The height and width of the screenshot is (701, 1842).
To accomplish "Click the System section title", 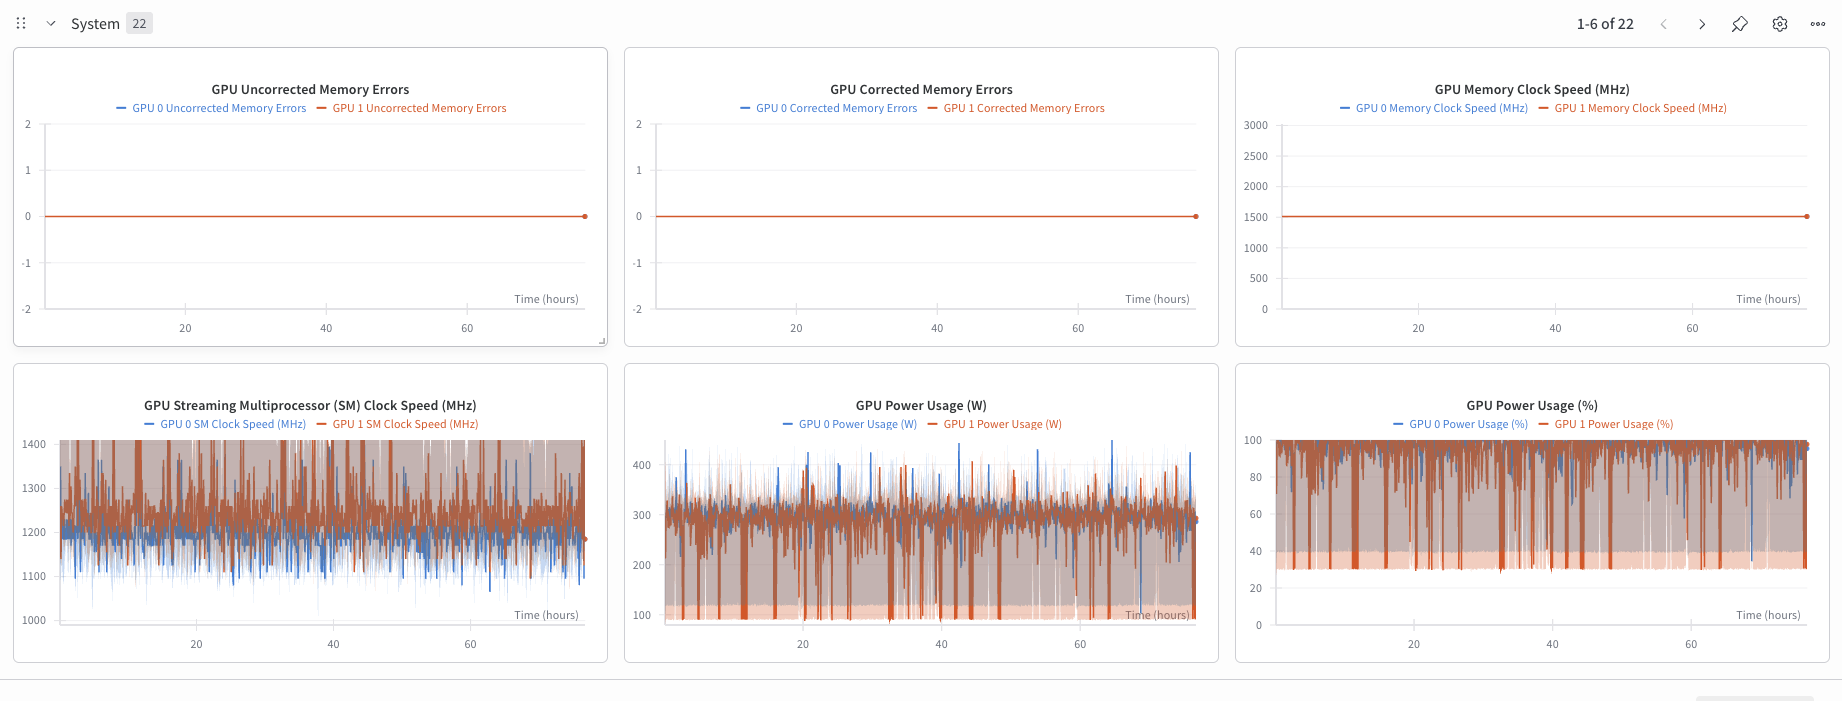I will click(95, 24).
